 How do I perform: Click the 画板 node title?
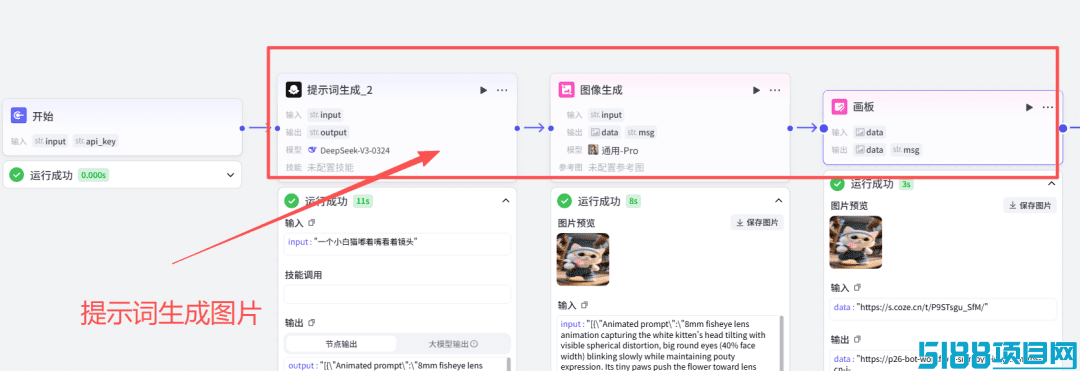864,107
